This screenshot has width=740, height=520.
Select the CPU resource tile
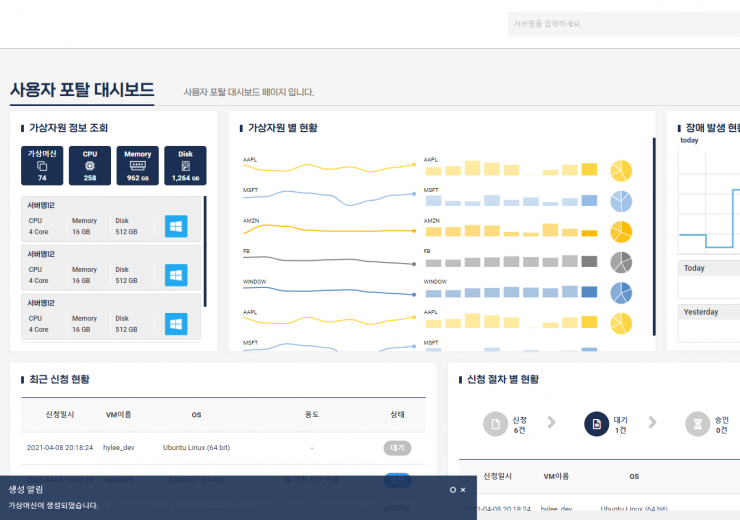[x=90, y=166]
